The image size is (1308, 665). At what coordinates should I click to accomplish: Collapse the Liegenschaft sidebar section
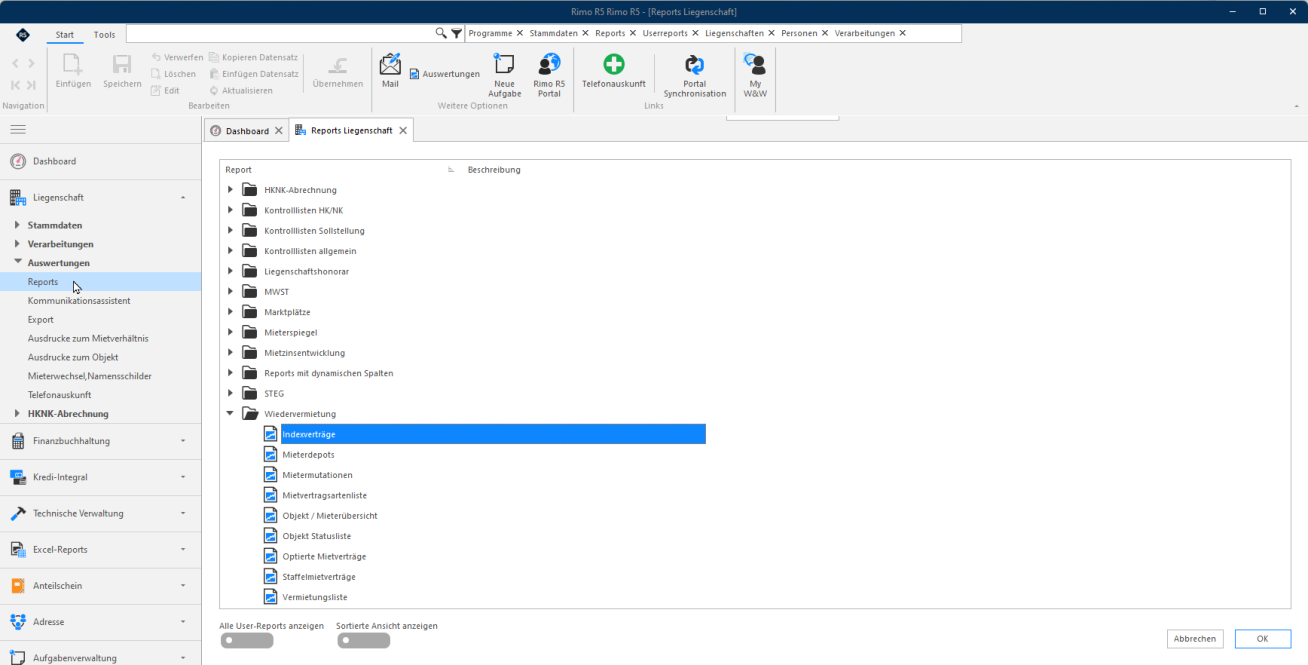(183, 198)
